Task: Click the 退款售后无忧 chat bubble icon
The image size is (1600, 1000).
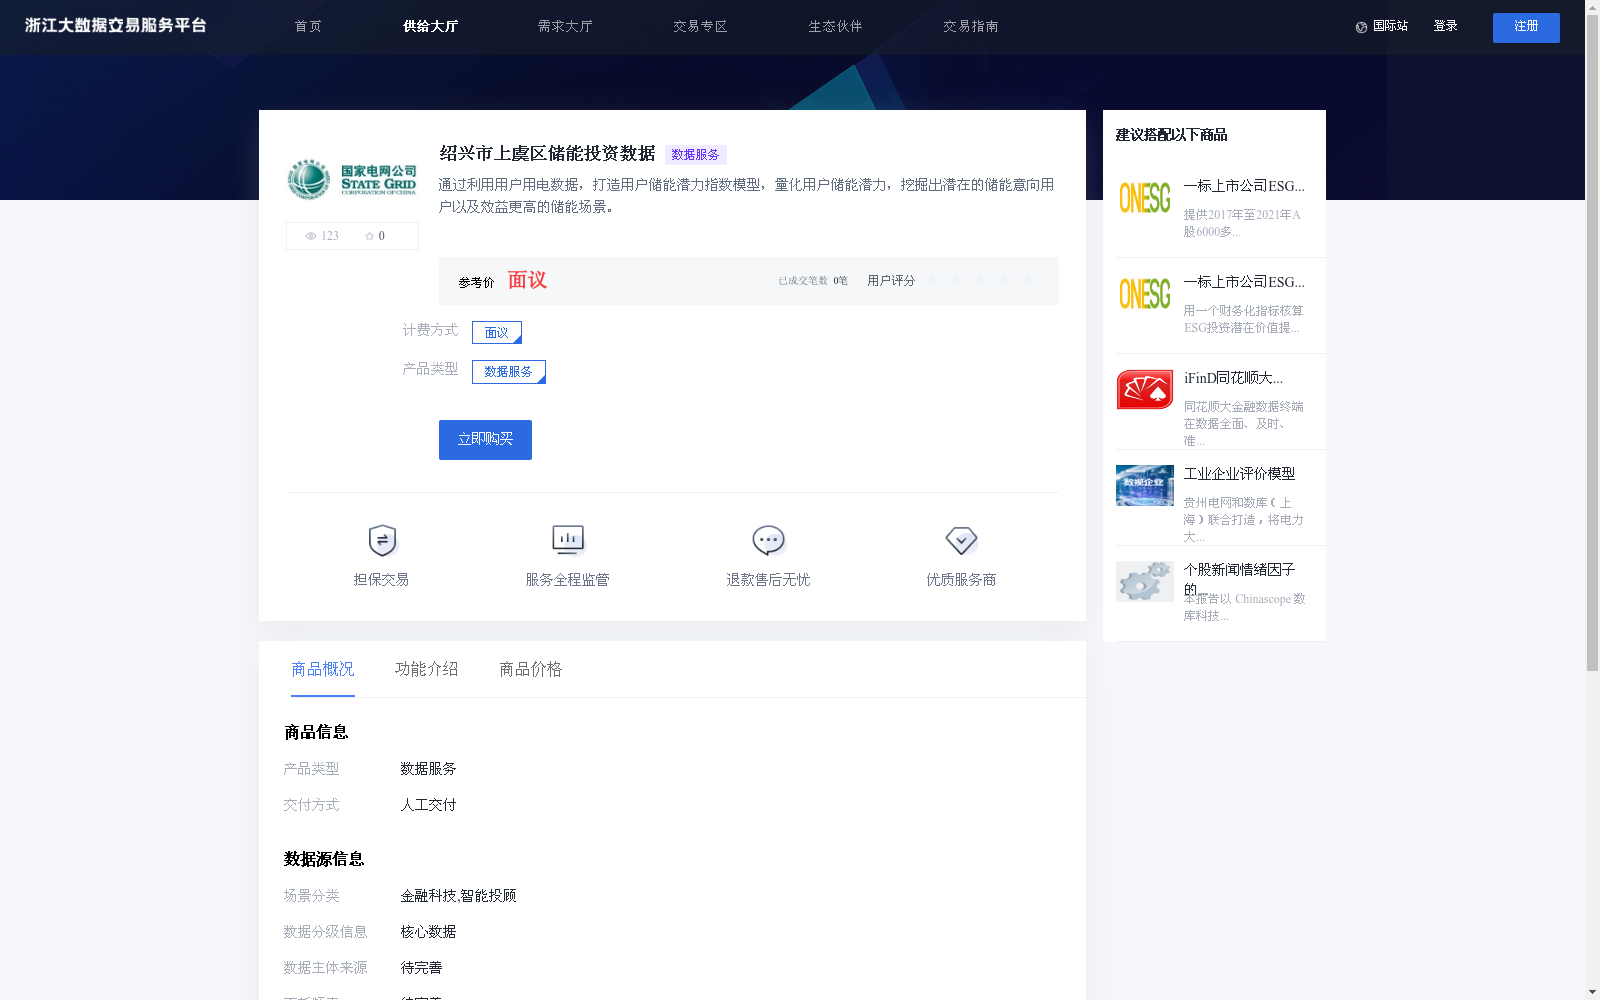Action: (x=768, y=541)
